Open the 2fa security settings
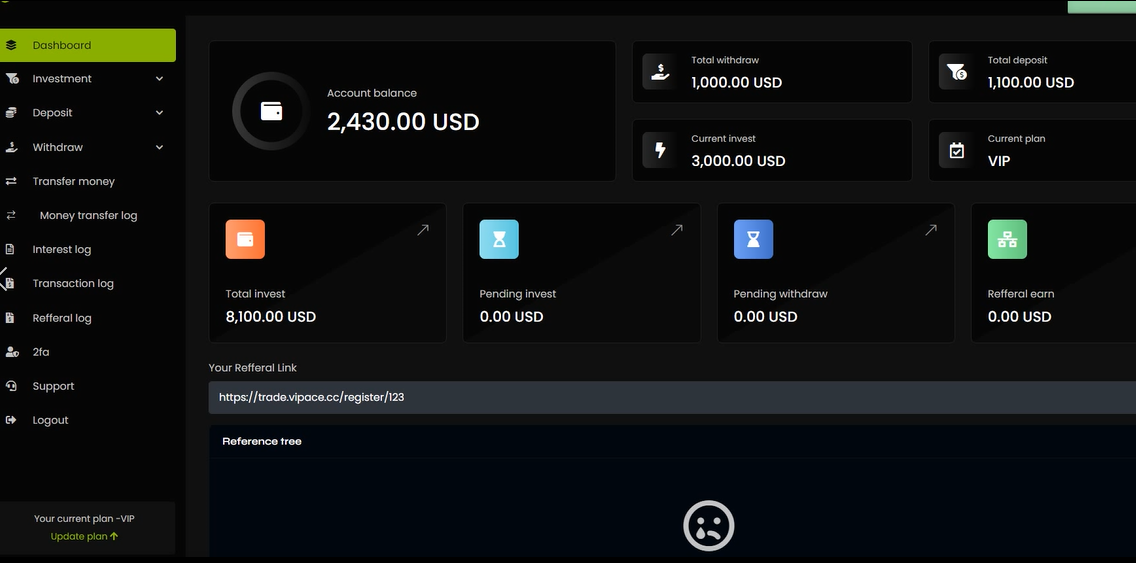The image size is (1136, 563). (x=41, y=352)
